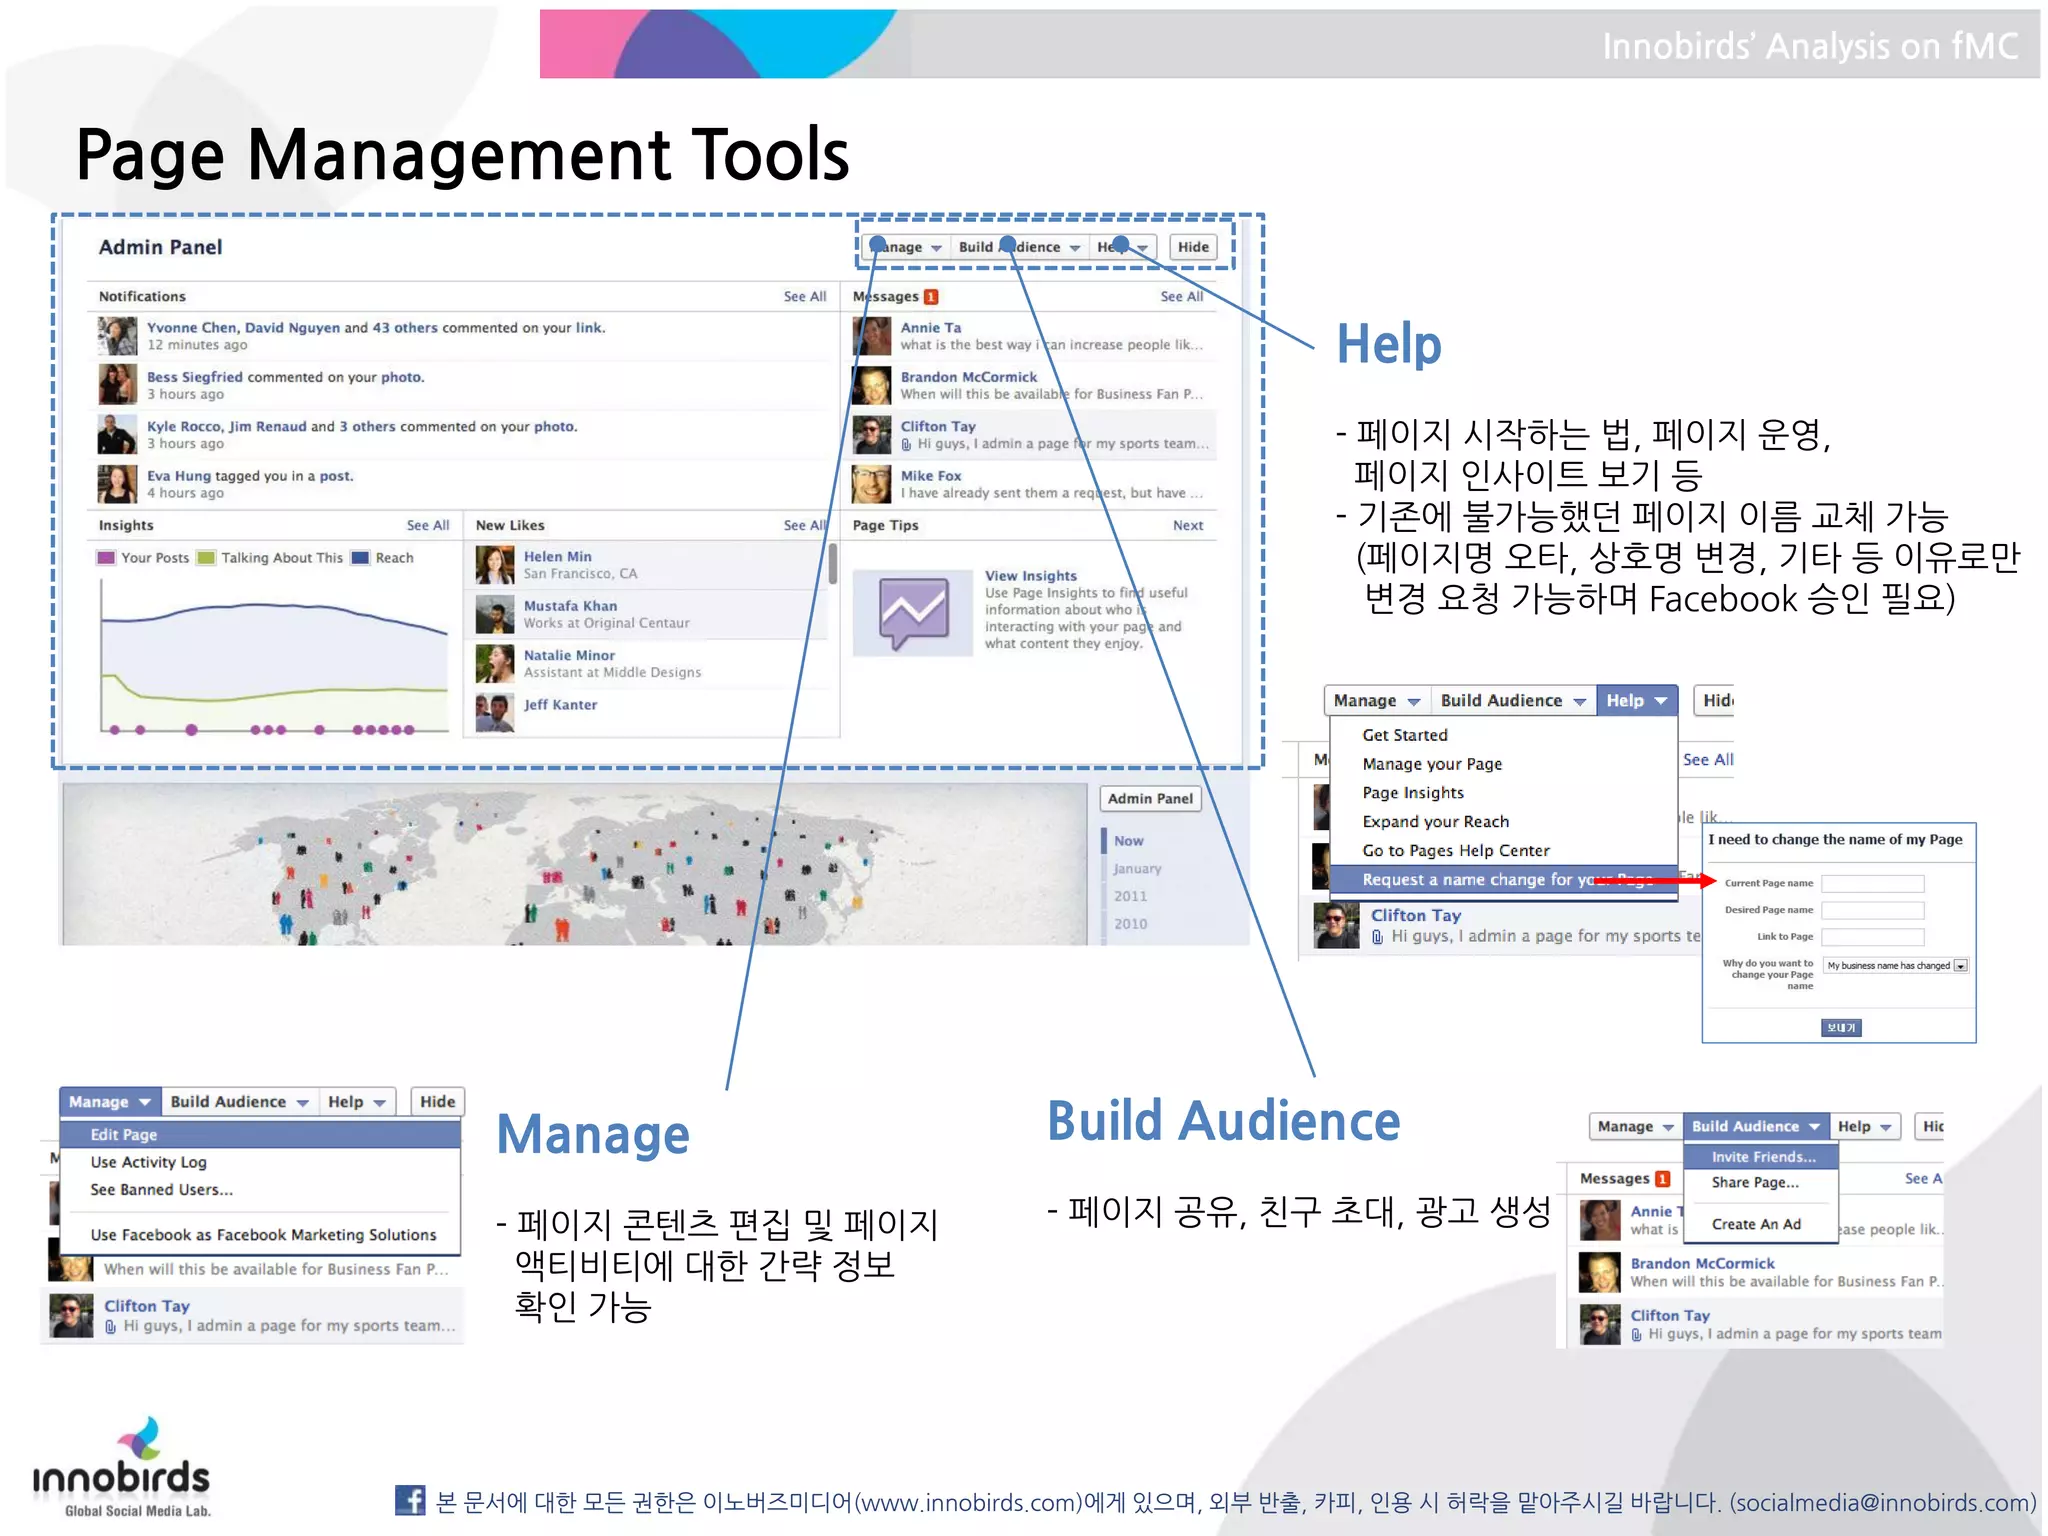Click Desired Page name input field
2048x1536 pixels.
(1873, 911)
